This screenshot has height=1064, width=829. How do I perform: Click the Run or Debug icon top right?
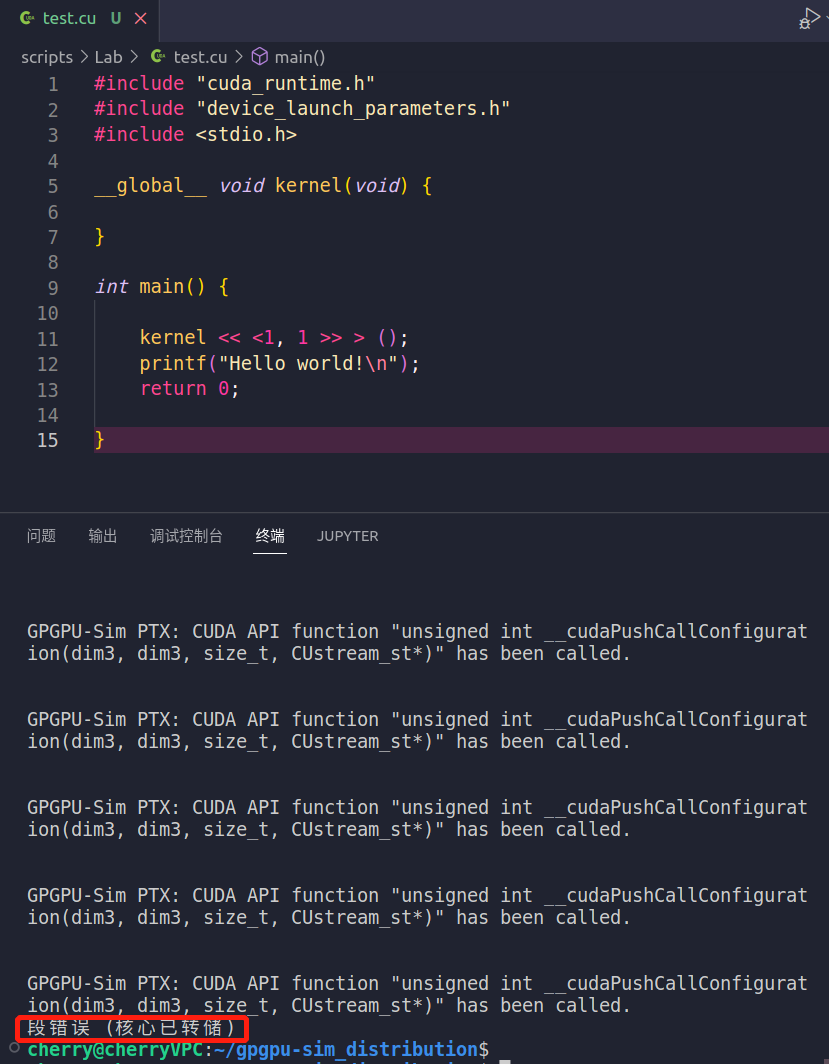808,18
